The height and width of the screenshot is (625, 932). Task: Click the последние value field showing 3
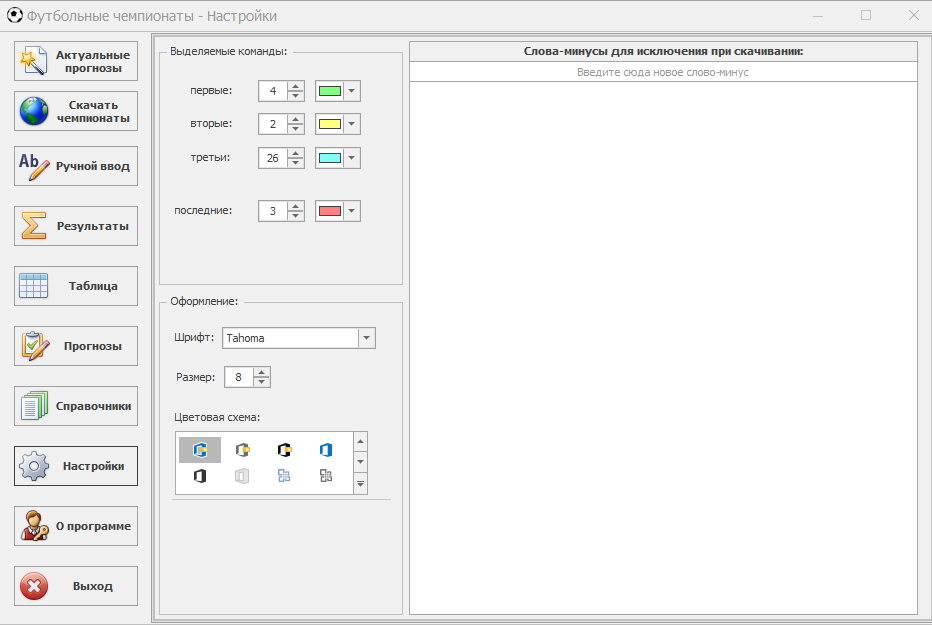273,211
